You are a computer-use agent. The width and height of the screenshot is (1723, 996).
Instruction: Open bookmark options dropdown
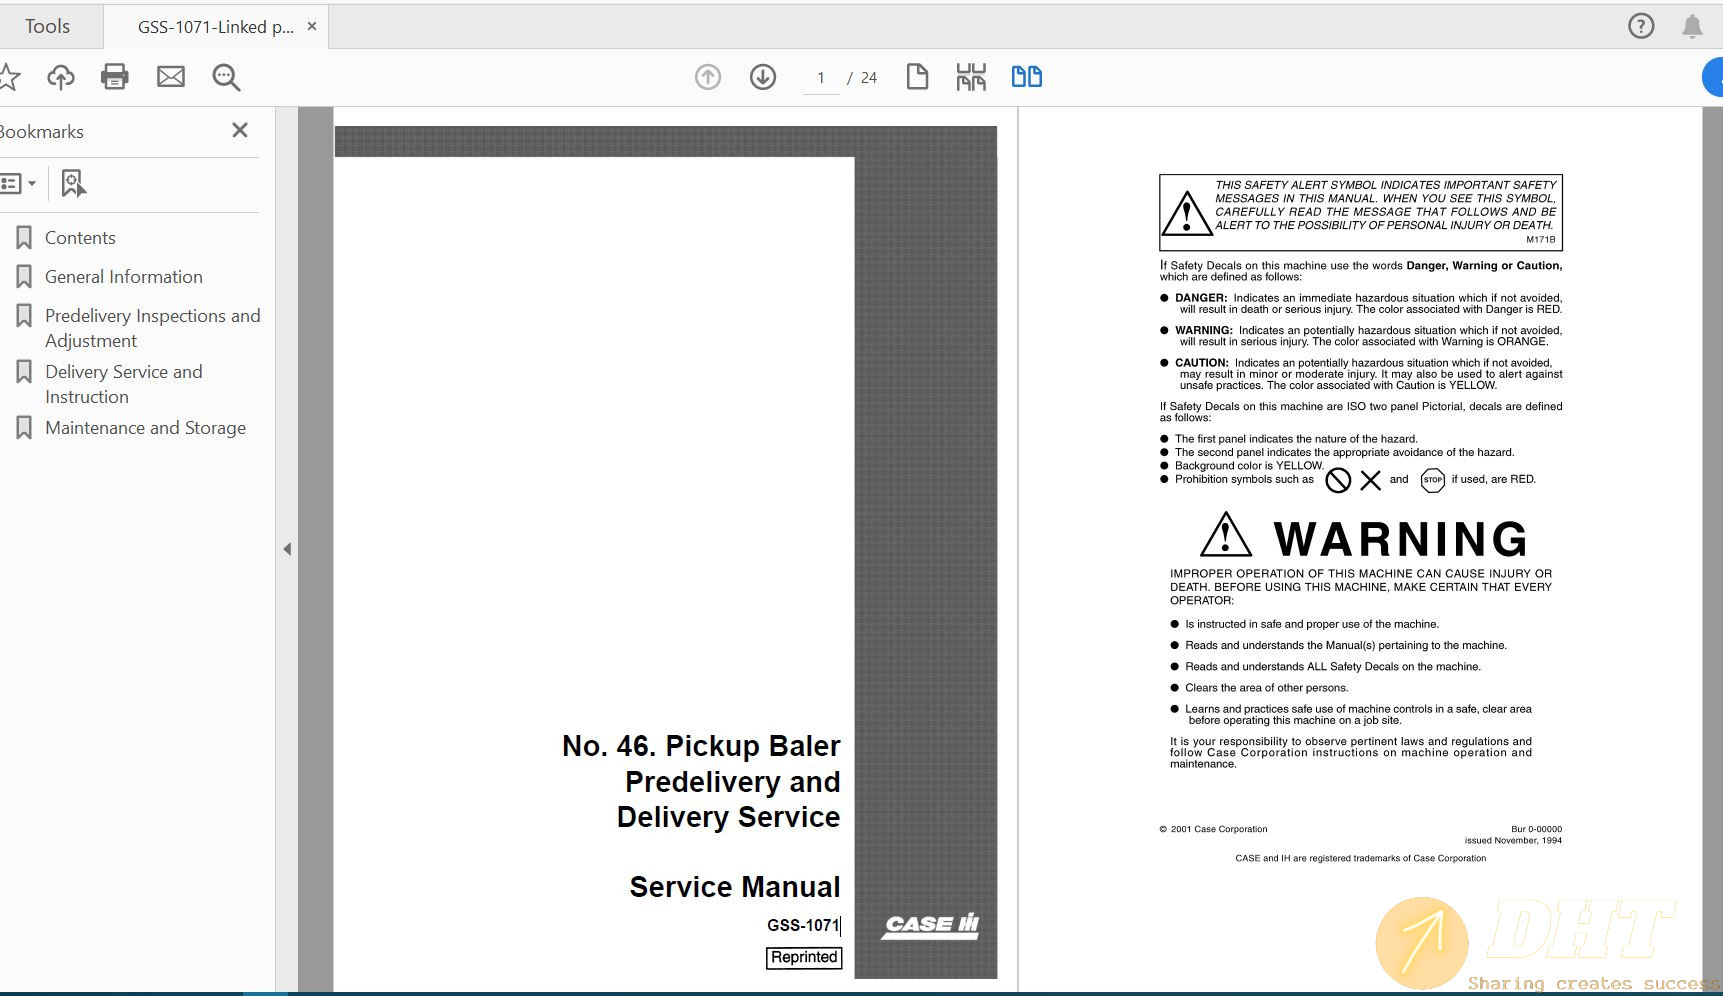pyautogui.click(x=18, y=183)
